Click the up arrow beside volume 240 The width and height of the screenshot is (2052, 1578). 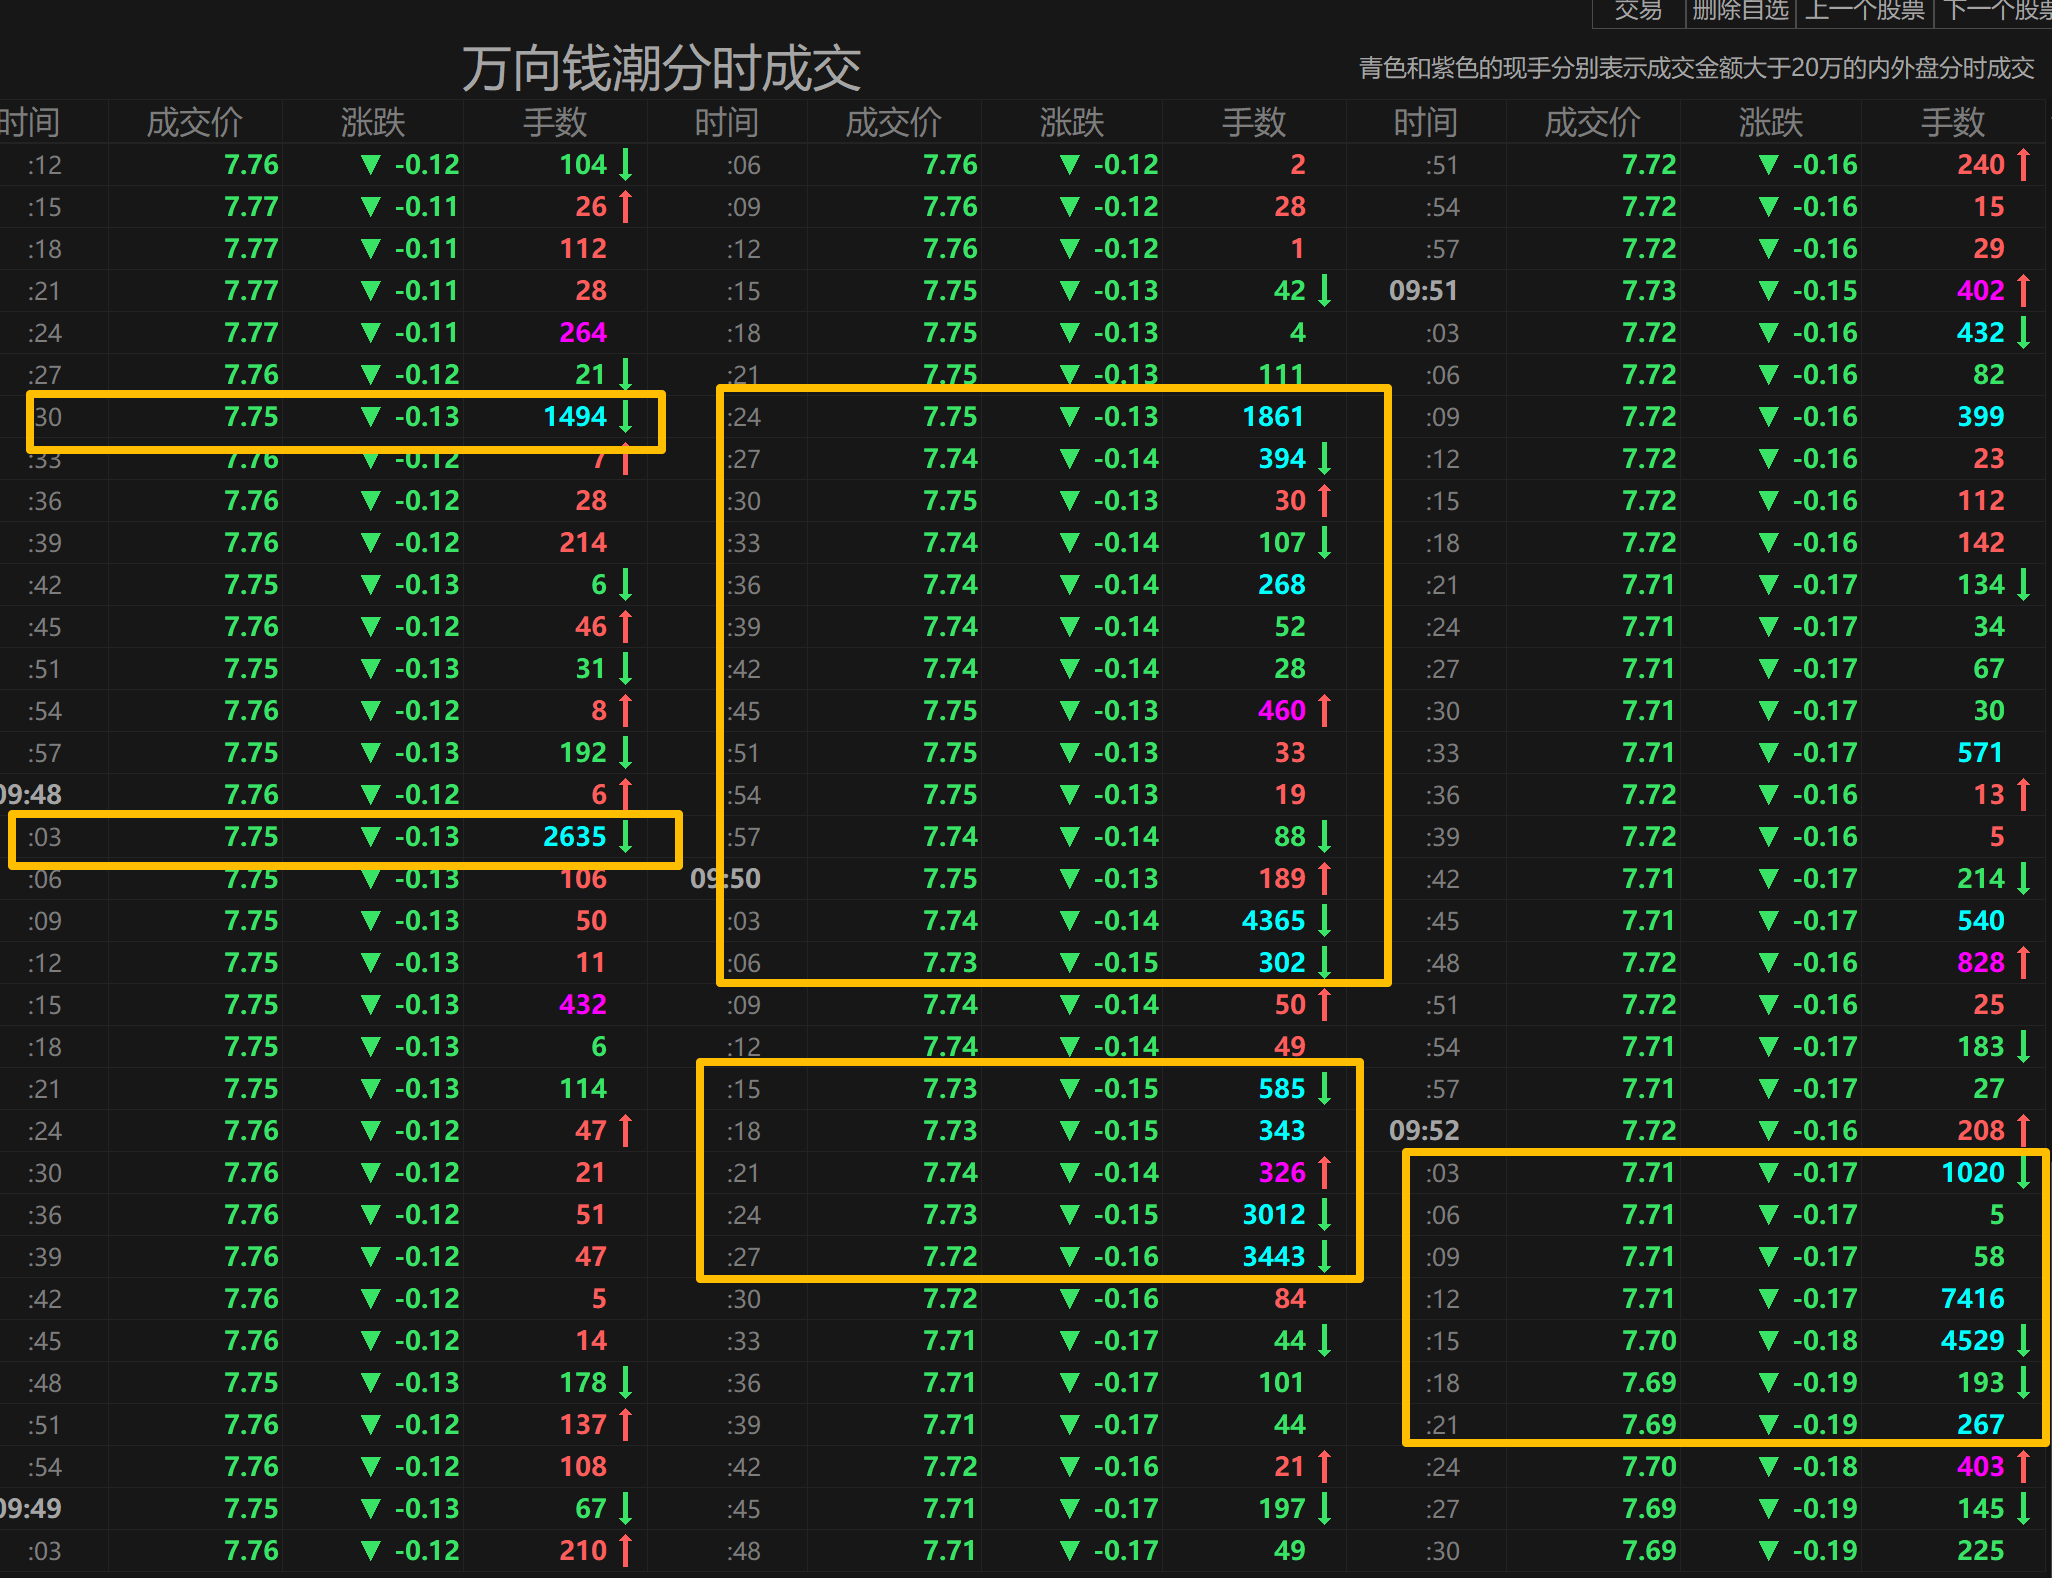tap(2023, 164)
